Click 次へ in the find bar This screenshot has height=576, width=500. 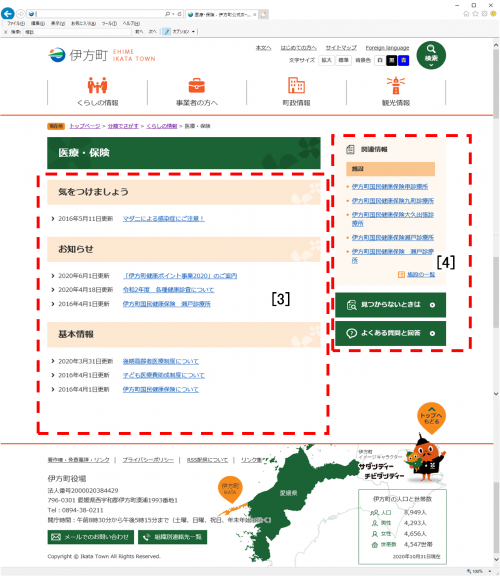tap(152, 32)
